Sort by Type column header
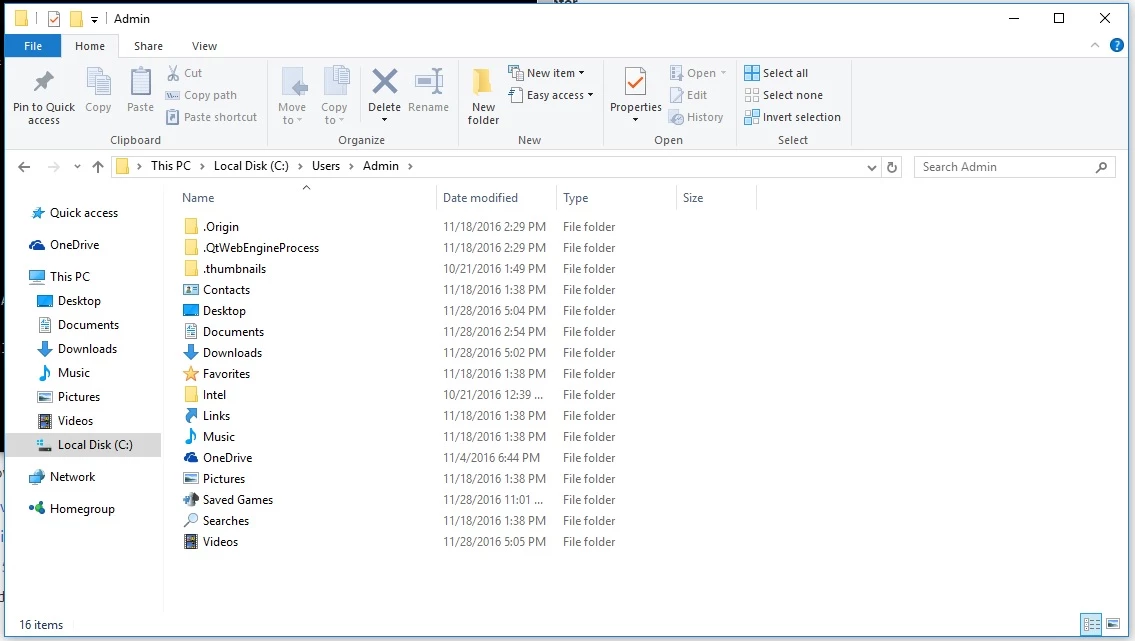Viewport: 1135px width, 641px height. (x=616, y=198)
